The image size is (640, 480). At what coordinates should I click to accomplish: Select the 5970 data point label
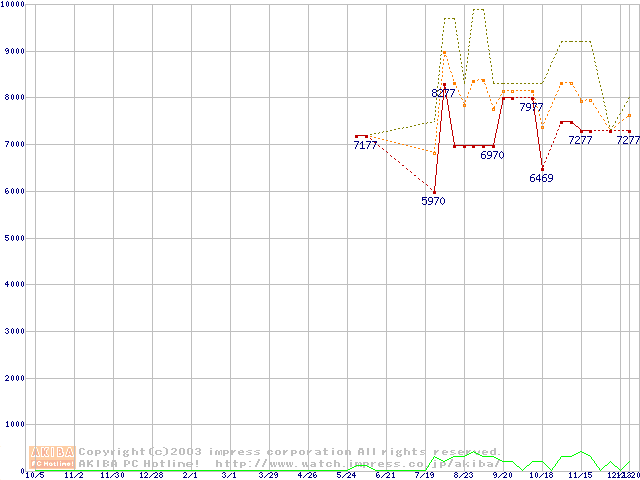point(433,201)
